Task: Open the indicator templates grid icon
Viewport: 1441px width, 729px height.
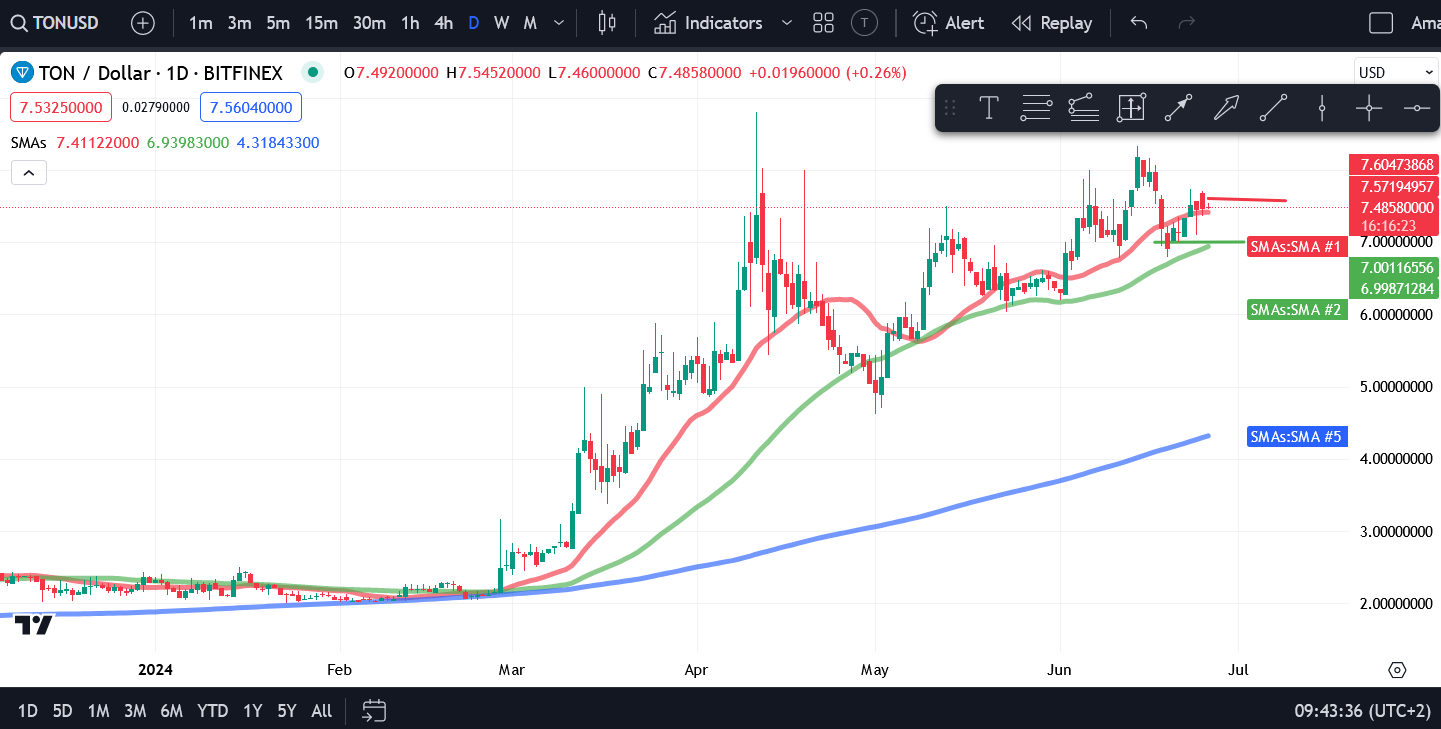Action: pyautogui.click(x=823, y=23)
